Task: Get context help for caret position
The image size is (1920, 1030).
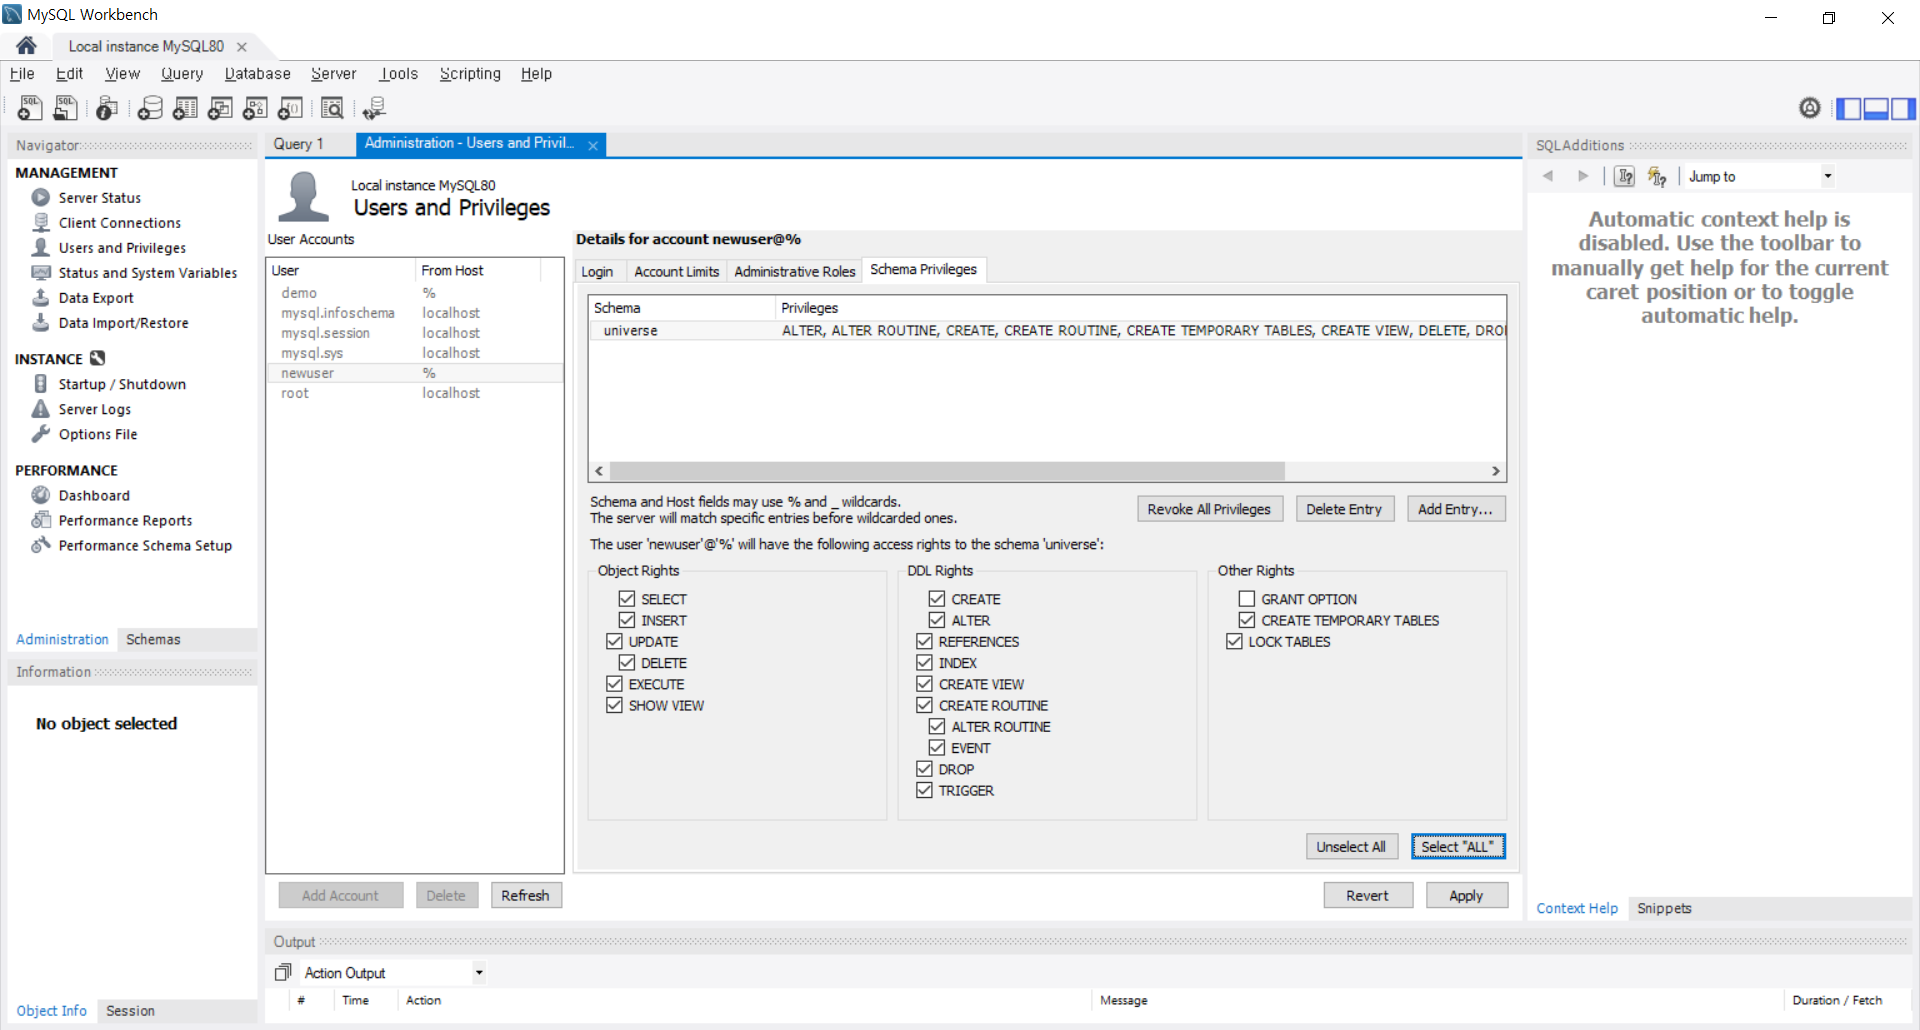Action: coord(1625,176)
